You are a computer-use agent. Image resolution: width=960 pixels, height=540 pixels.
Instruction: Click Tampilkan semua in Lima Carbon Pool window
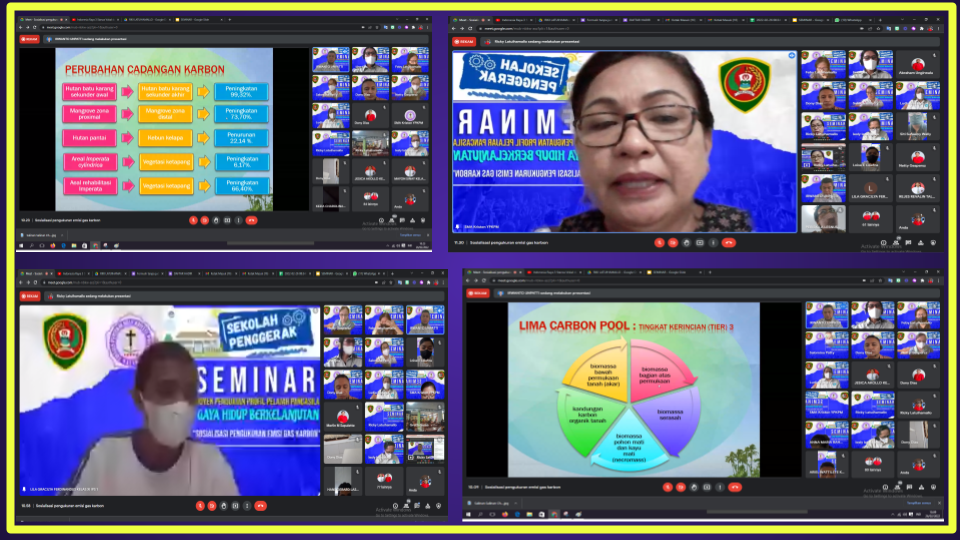(x=919, y=503)
